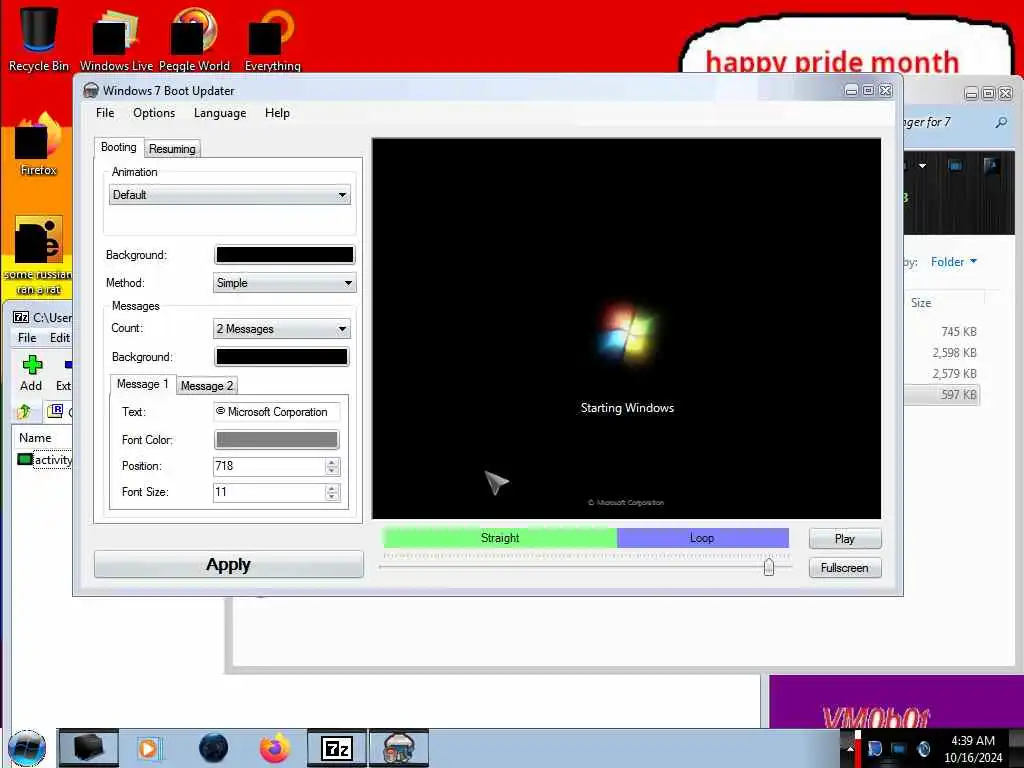Open the Language menu
Viewport: 1024px width, 768px height.
coord(220,113)
